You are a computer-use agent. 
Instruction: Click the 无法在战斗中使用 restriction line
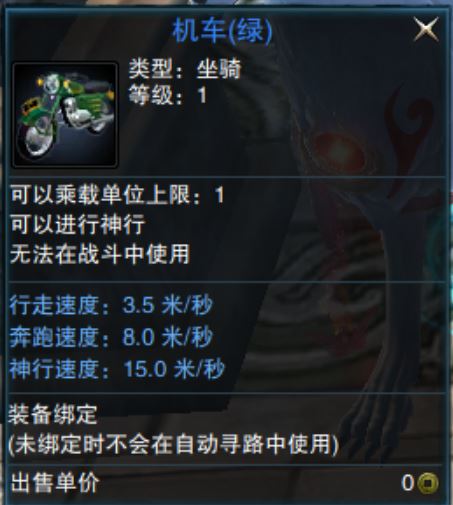tap(100, 254)
